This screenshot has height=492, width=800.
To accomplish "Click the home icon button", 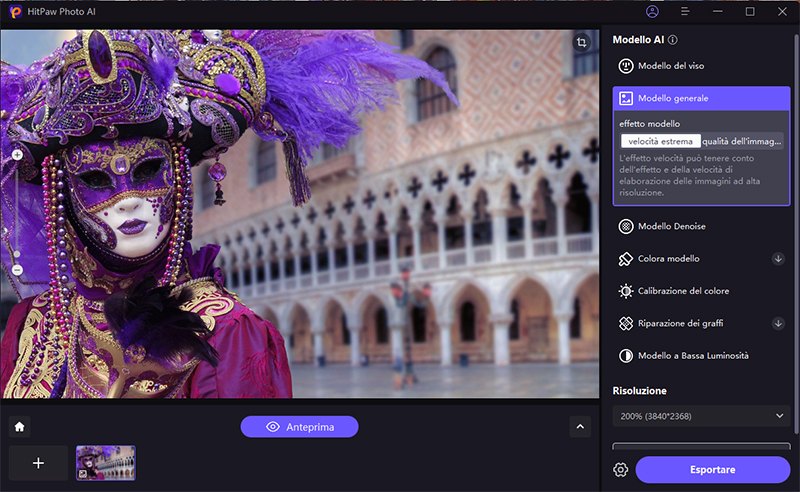I will [20, 427].
